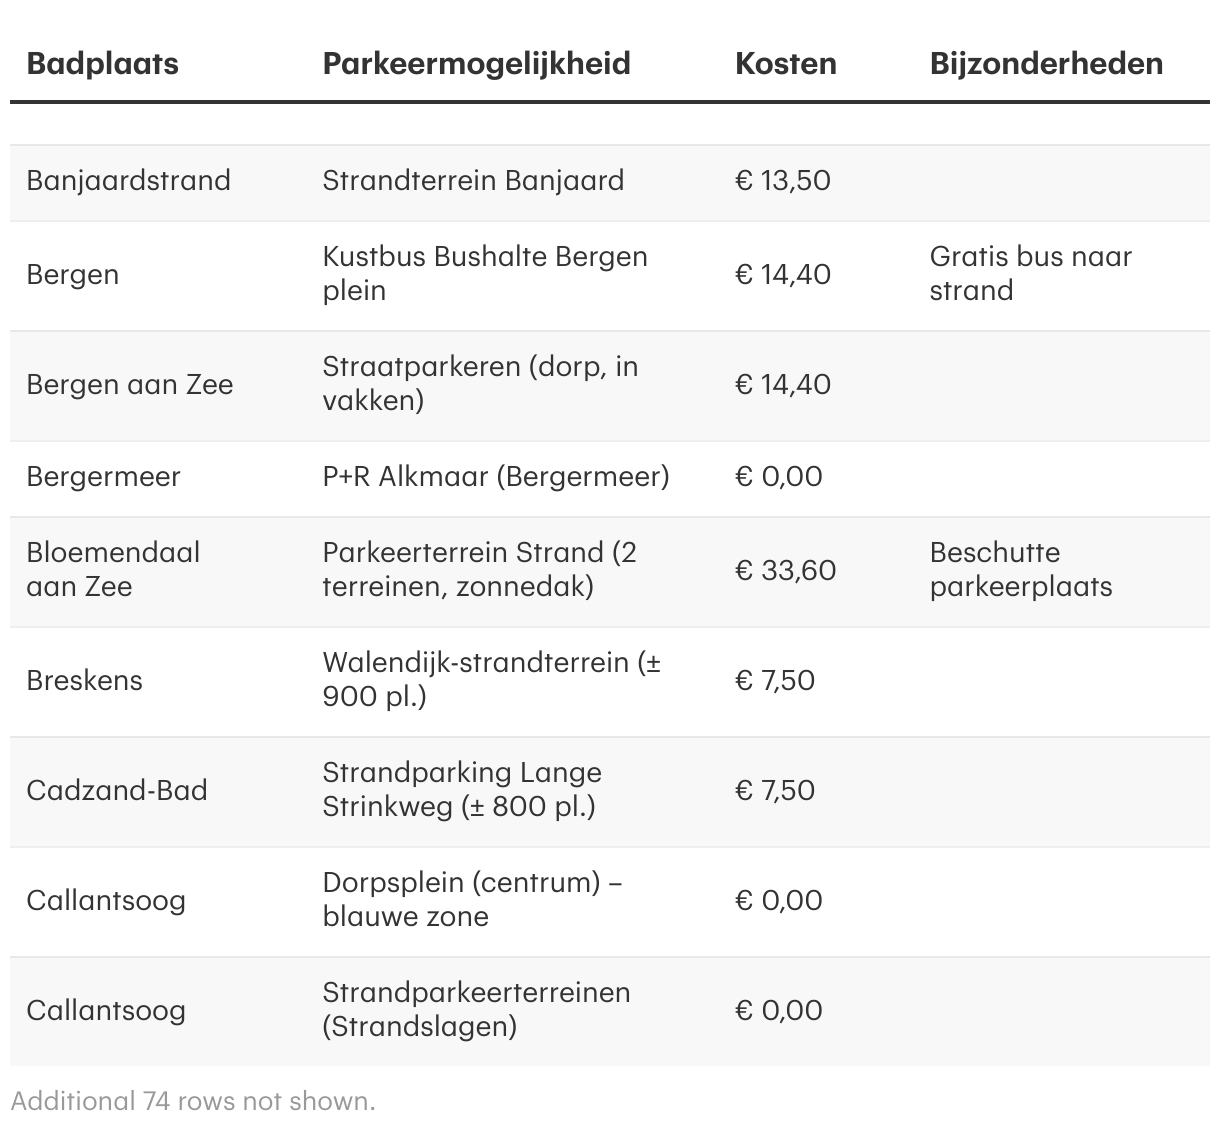Select the Bergermeer place cell
This screenshot has width=1220, height=1128.
pos(103,477)
